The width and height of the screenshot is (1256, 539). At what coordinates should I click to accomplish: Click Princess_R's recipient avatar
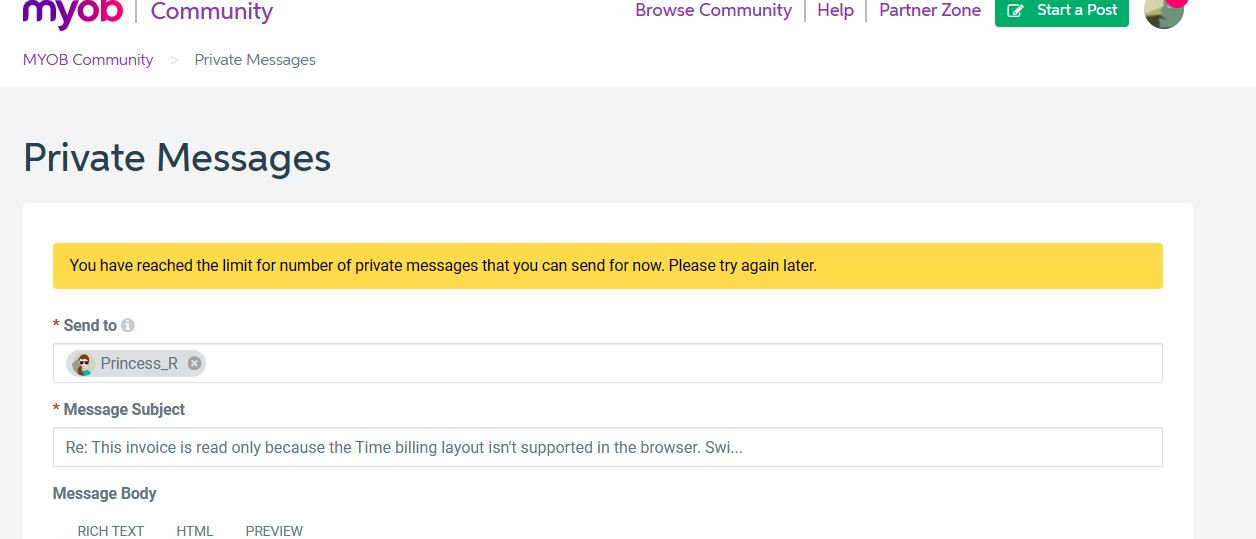tap(83, 364)
